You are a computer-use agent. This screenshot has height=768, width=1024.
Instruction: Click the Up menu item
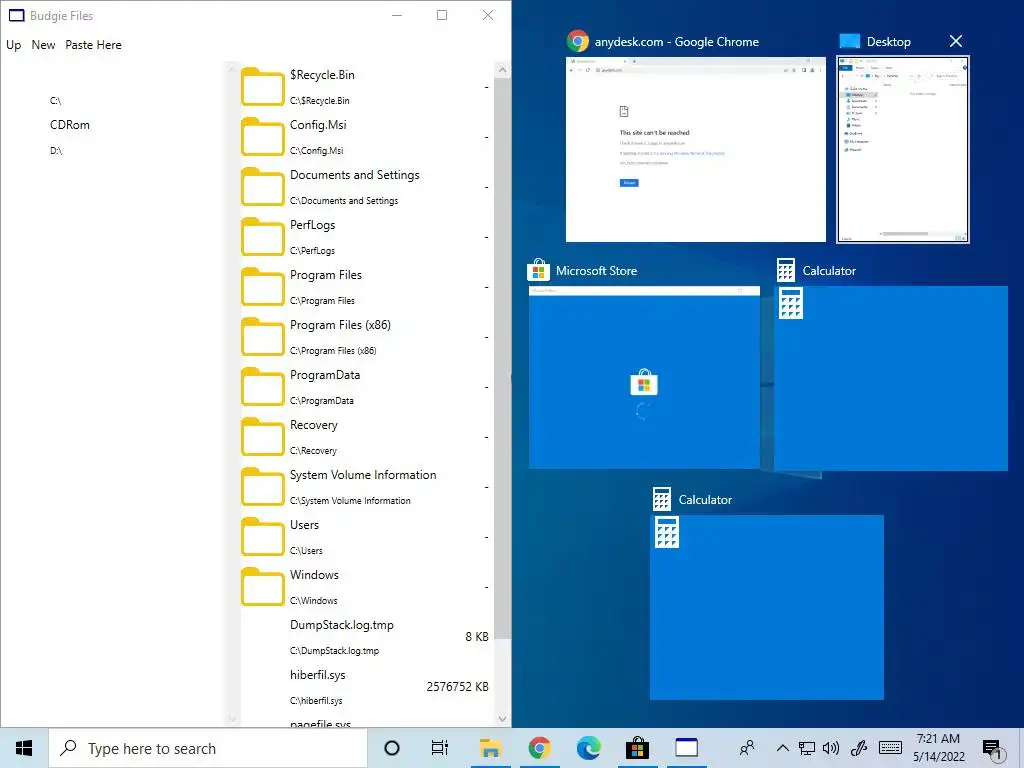pyautogui.click(x=14, y=45)
